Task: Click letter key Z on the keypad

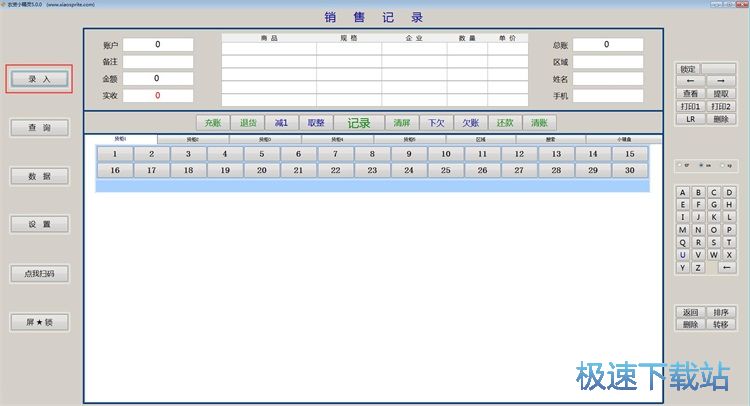Action: coord(698,268)
